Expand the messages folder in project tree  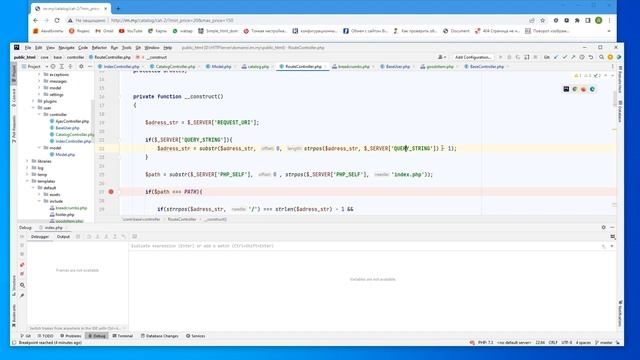click(40, 81)
